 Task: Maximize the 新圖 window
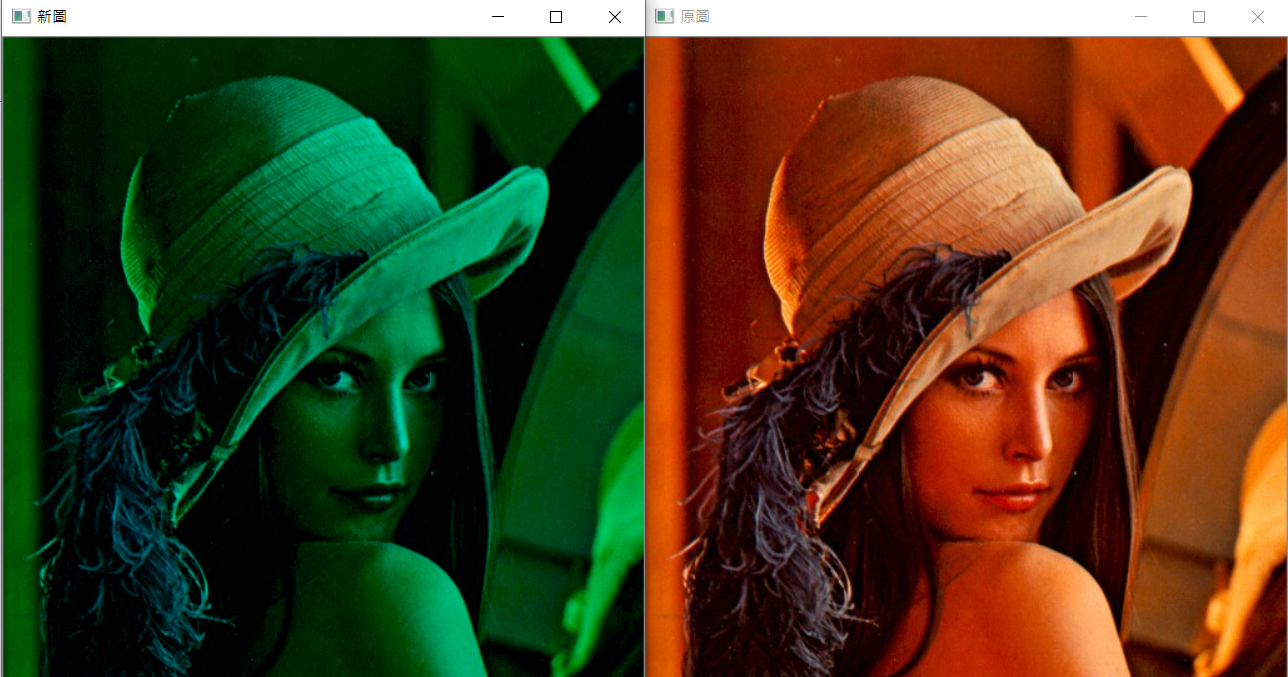coord(556,17)
